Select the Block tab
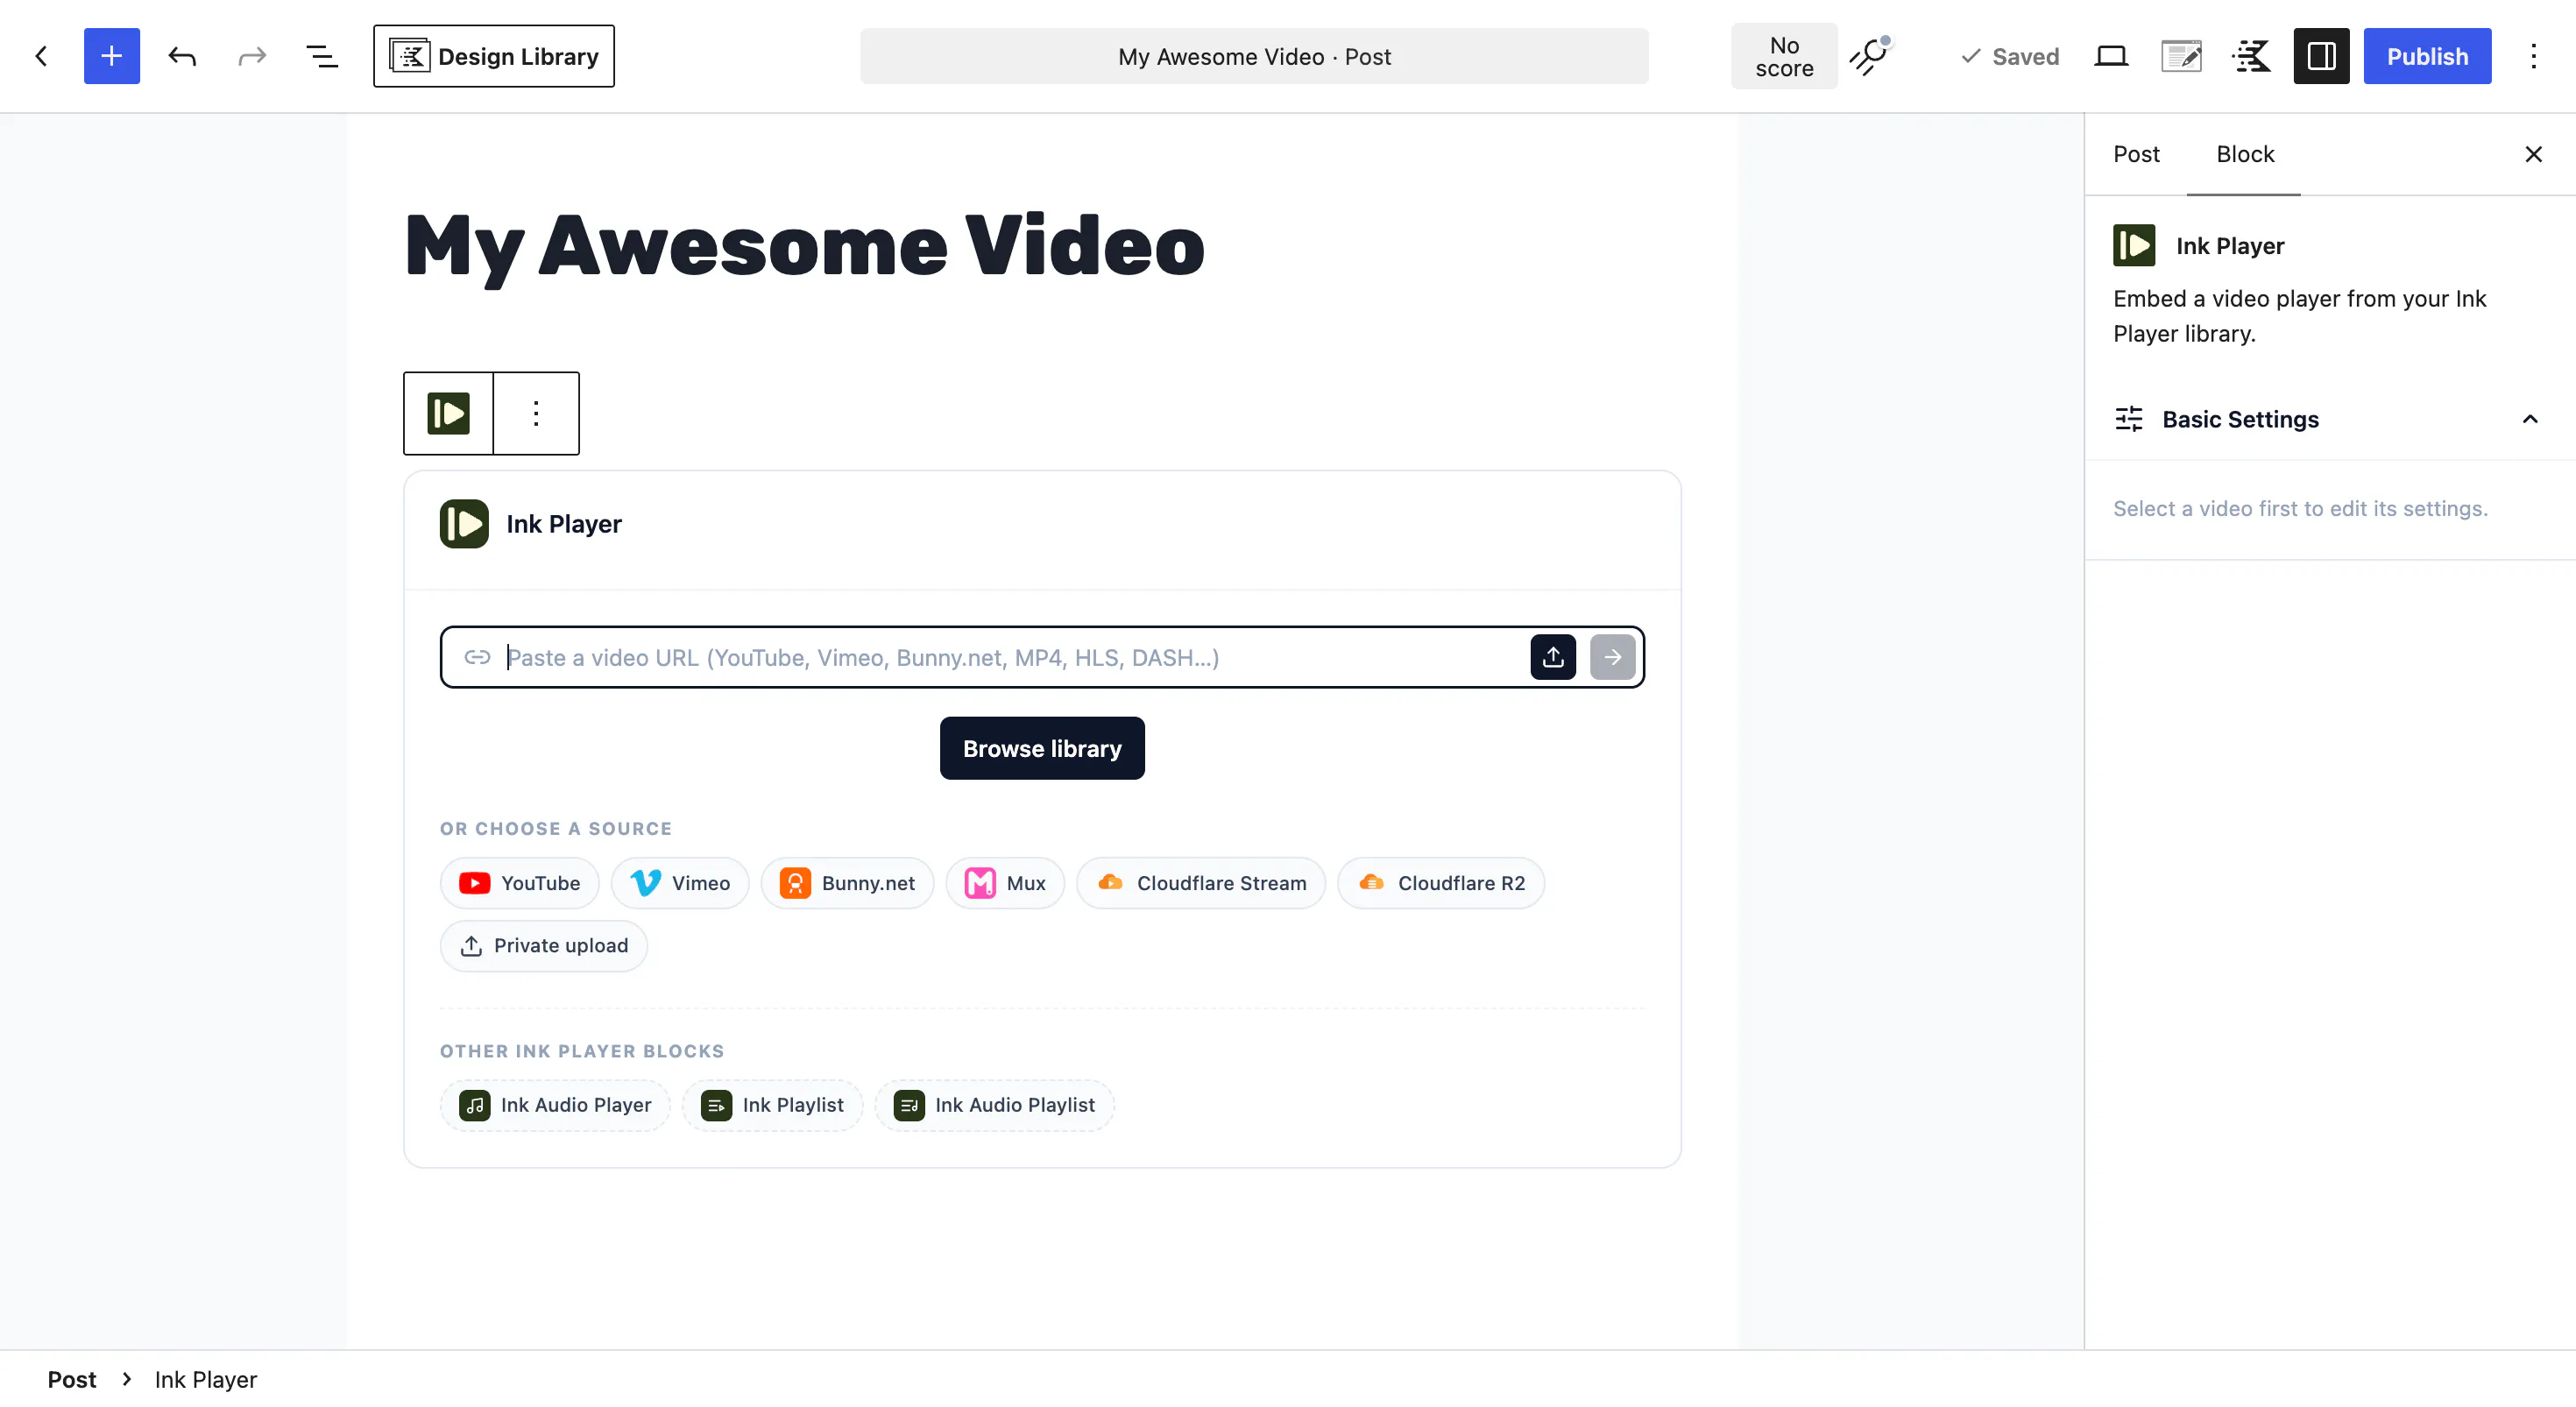2576x1407 pixels. (x=2244, y=154)
